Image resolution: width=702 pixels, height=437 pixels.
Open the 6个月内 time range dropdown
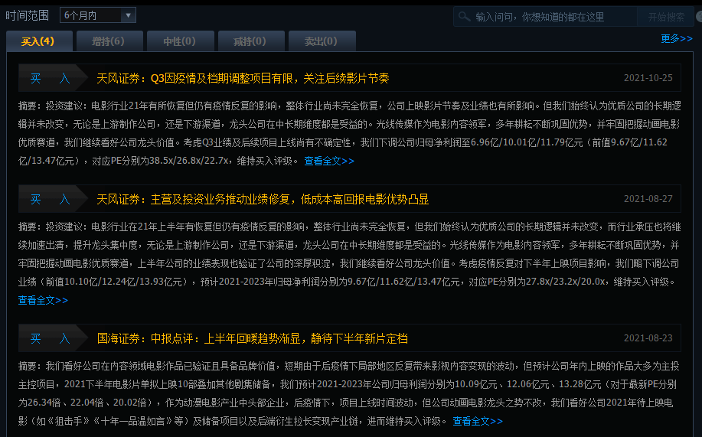(x=98, y=16)
